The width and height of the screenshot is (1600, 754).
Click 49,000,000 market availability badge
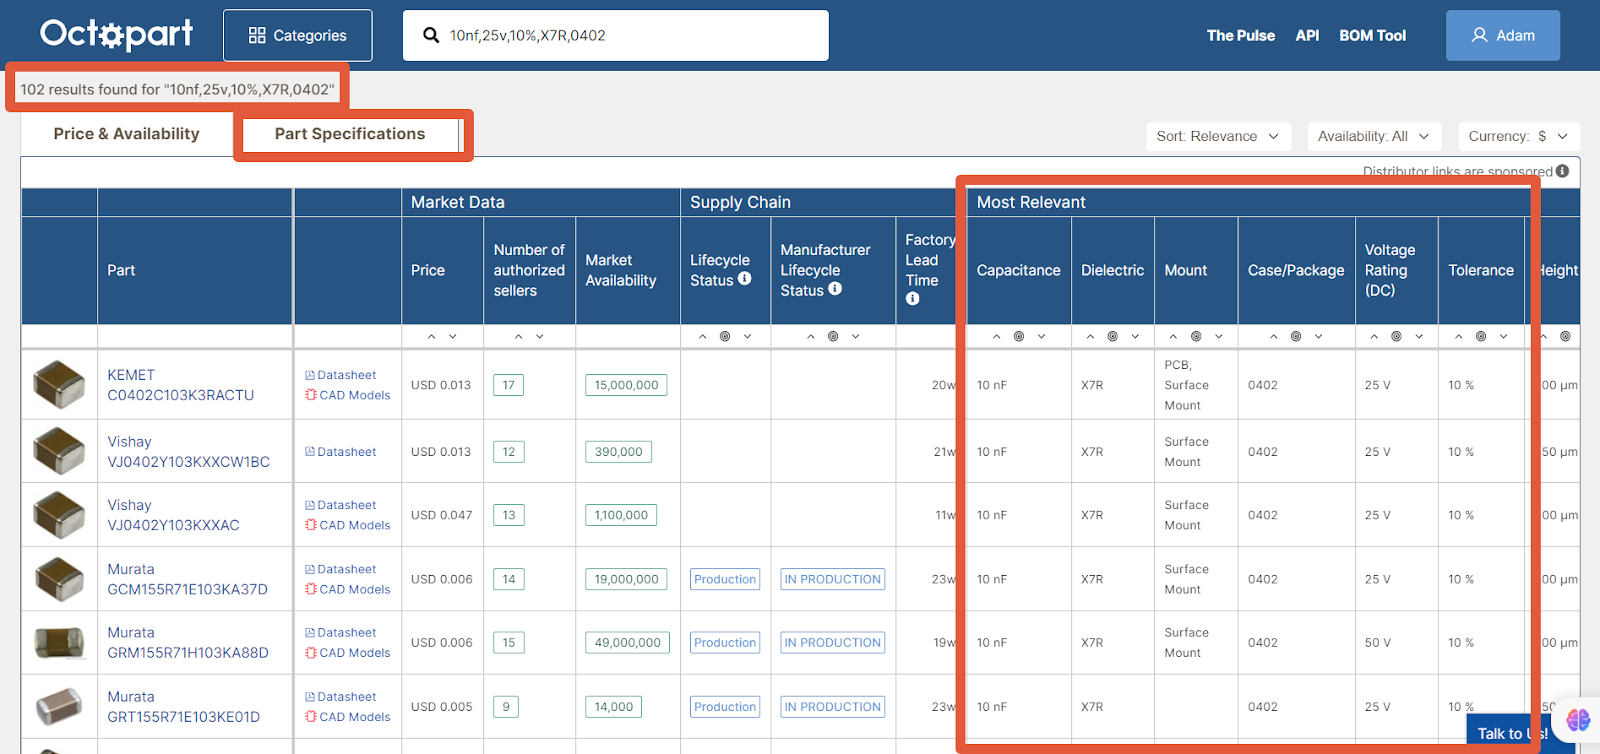pos(627,643)
